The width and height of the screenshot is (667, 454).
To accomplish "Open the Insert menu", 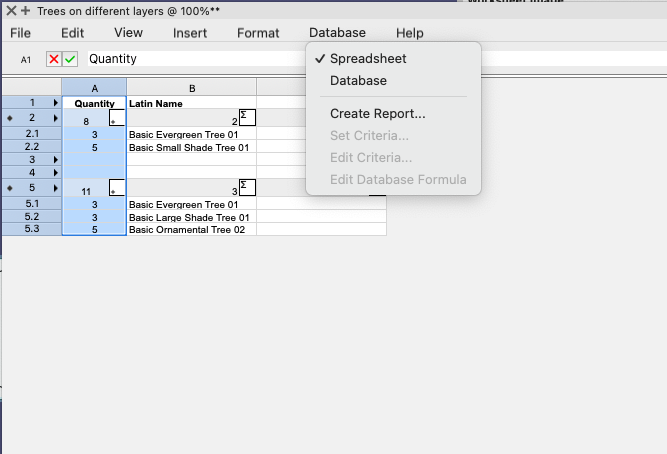I will [x=190, y=33].
